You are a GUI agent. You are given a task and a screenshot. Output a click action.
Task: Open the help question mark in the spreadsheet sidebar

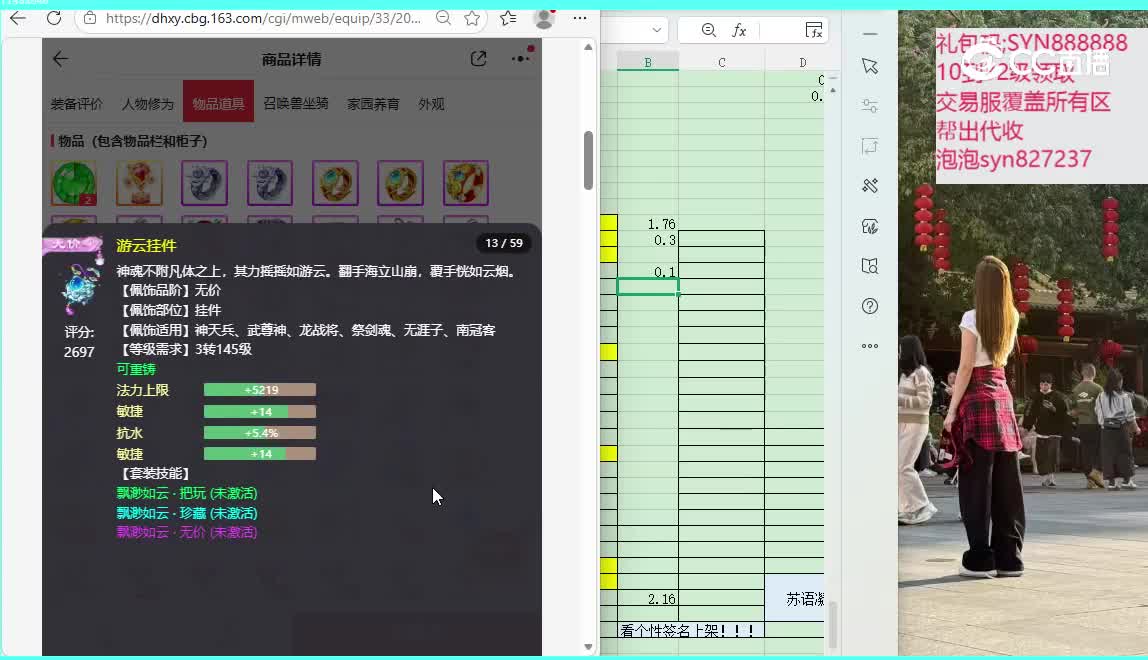pyautogui.click(x=870, y=306)
